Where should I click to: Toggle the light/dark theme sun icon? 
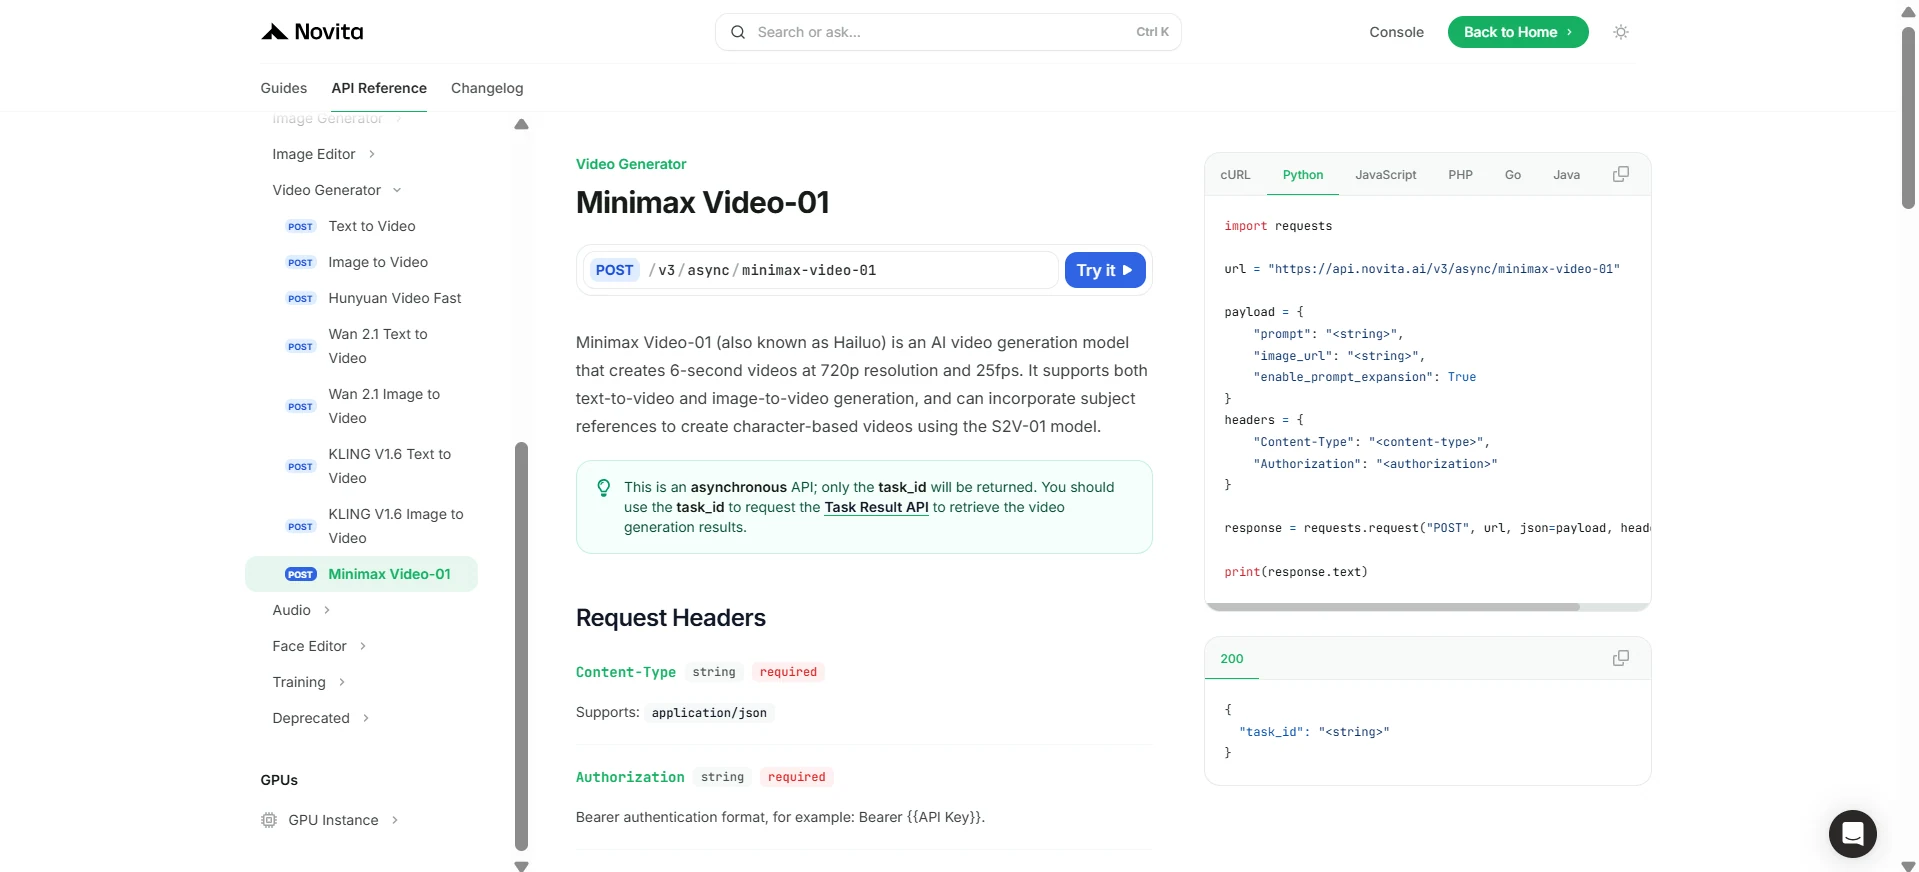coord(1621,32)
